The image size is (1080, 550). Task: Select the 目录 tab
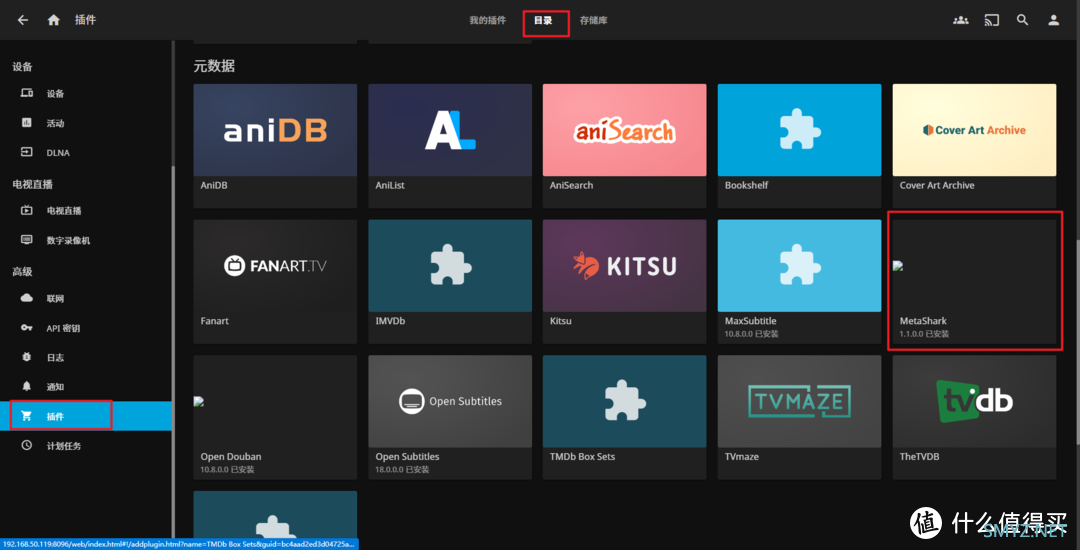543,21
